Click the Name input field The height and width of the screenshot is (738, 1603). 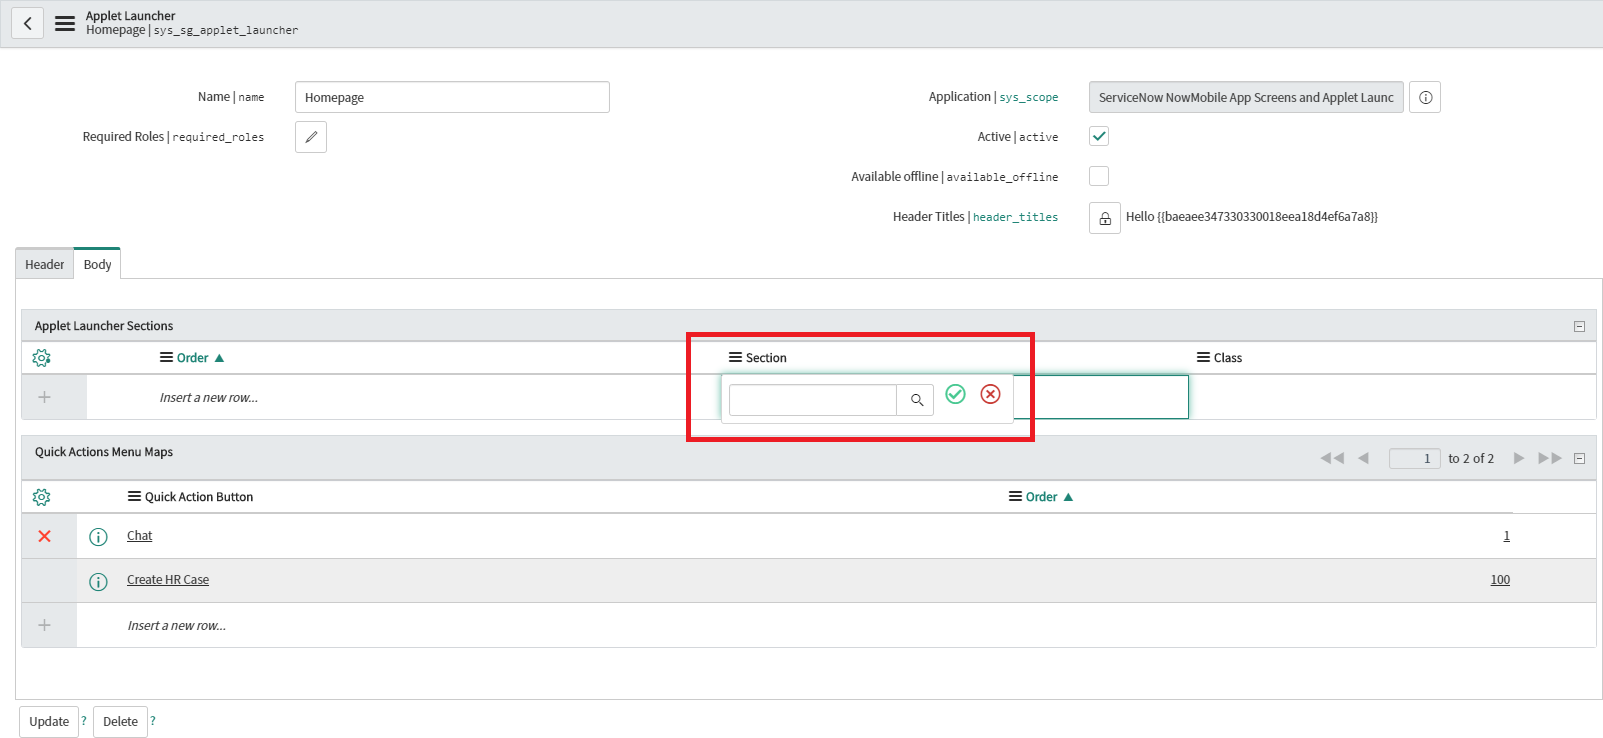(x=452, y=97)
